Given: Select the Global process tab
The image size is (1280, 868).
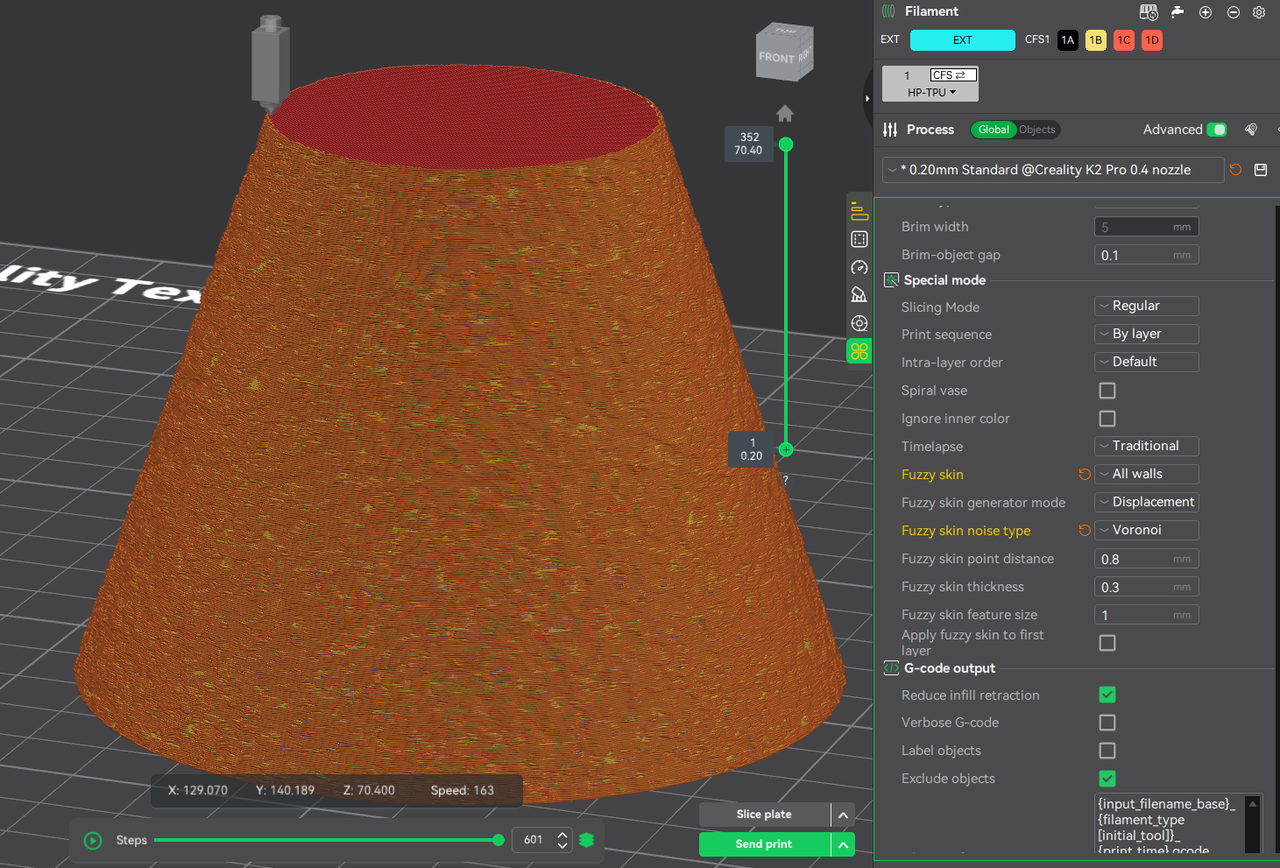Looking at the screenshot, I should coord(993,130).
